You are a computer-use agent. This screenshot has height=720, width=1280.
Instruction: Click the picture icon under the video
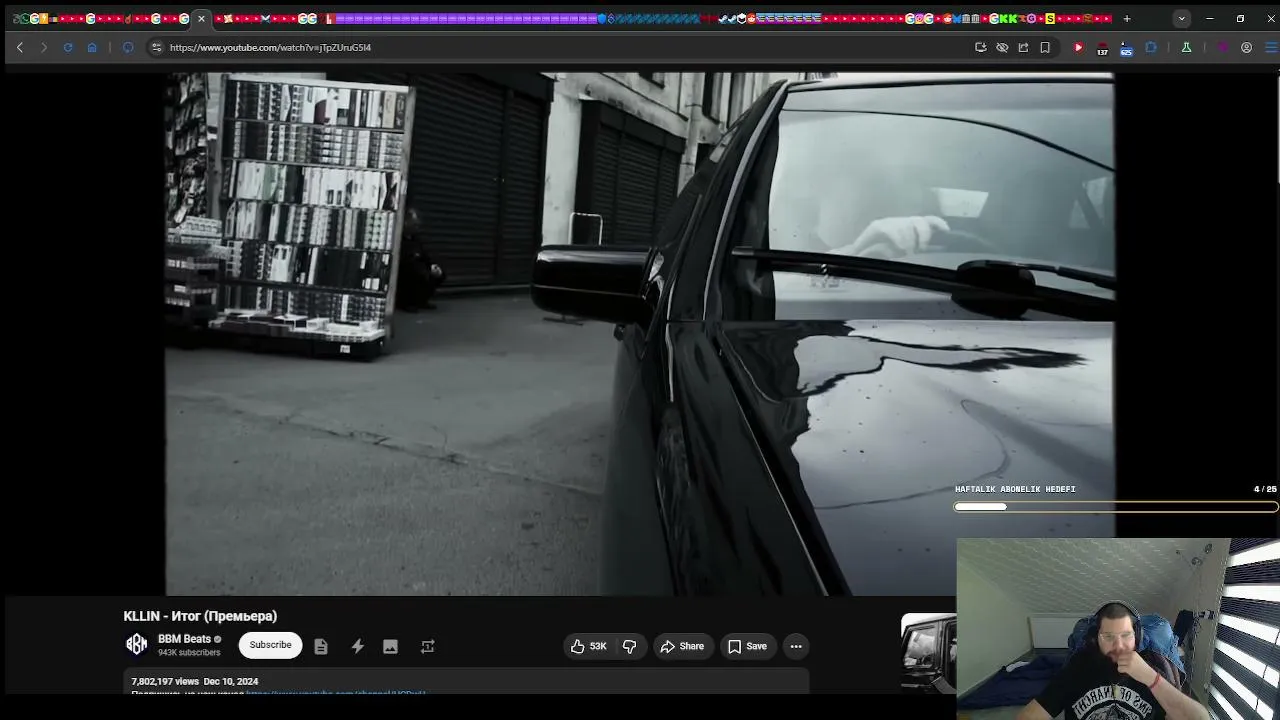pos(390,646)
